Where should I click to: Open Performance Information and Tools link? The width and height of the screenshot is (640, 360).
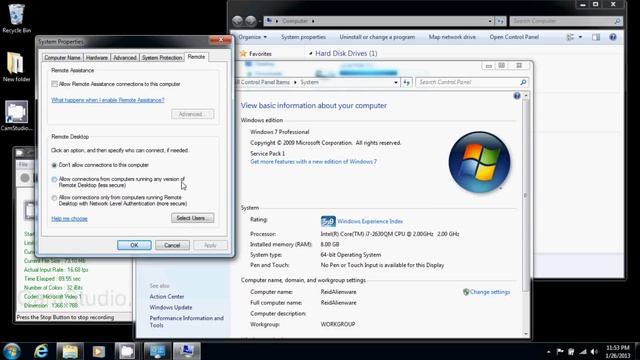tap(187, 322)
